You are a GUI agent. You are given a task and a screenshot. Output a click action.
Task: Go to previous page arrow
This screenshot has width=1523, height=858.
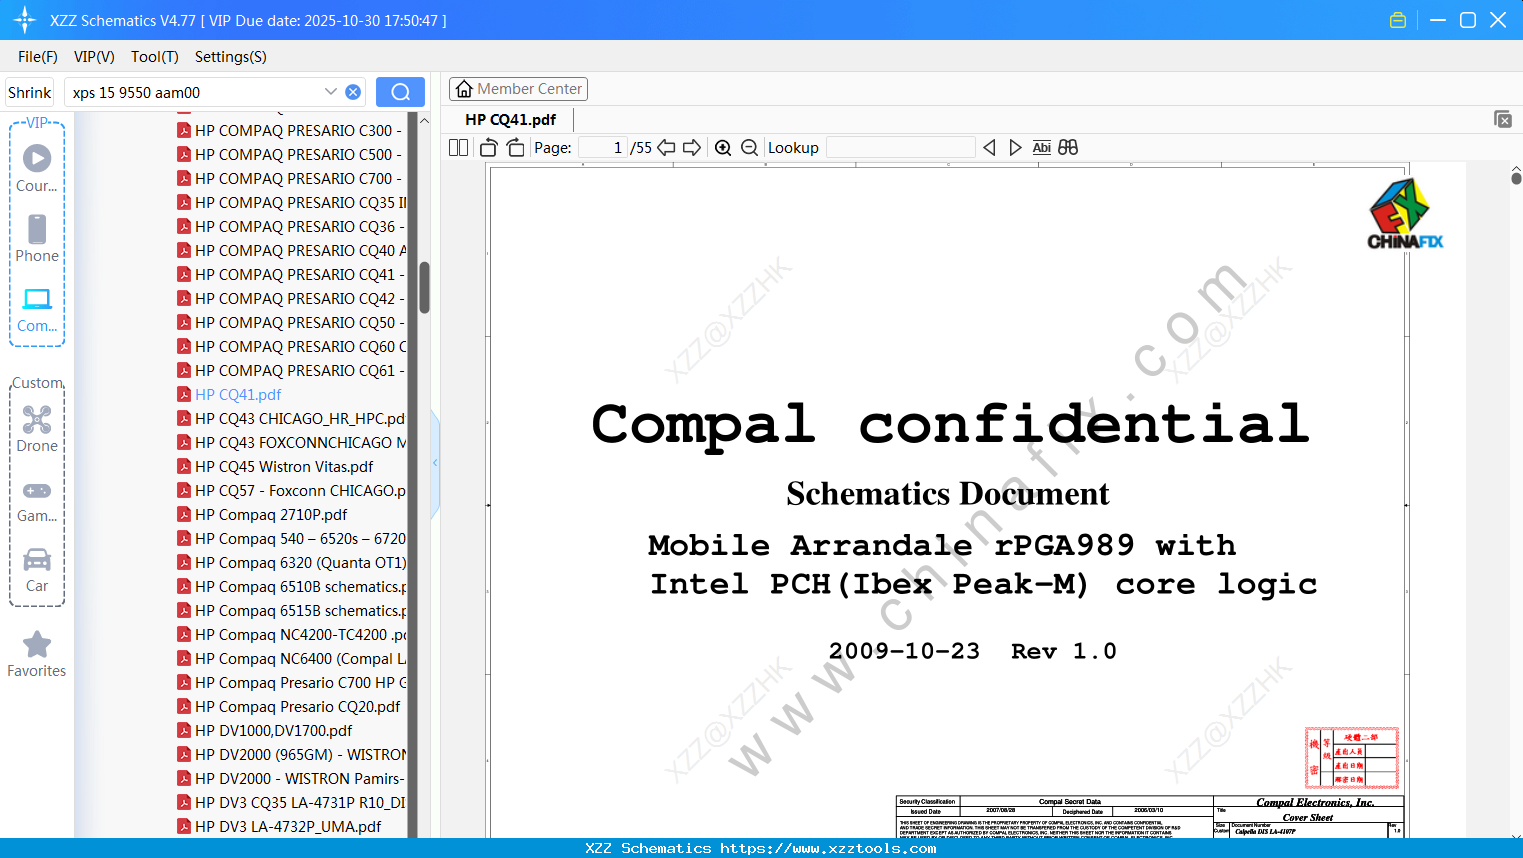point(666,147)
